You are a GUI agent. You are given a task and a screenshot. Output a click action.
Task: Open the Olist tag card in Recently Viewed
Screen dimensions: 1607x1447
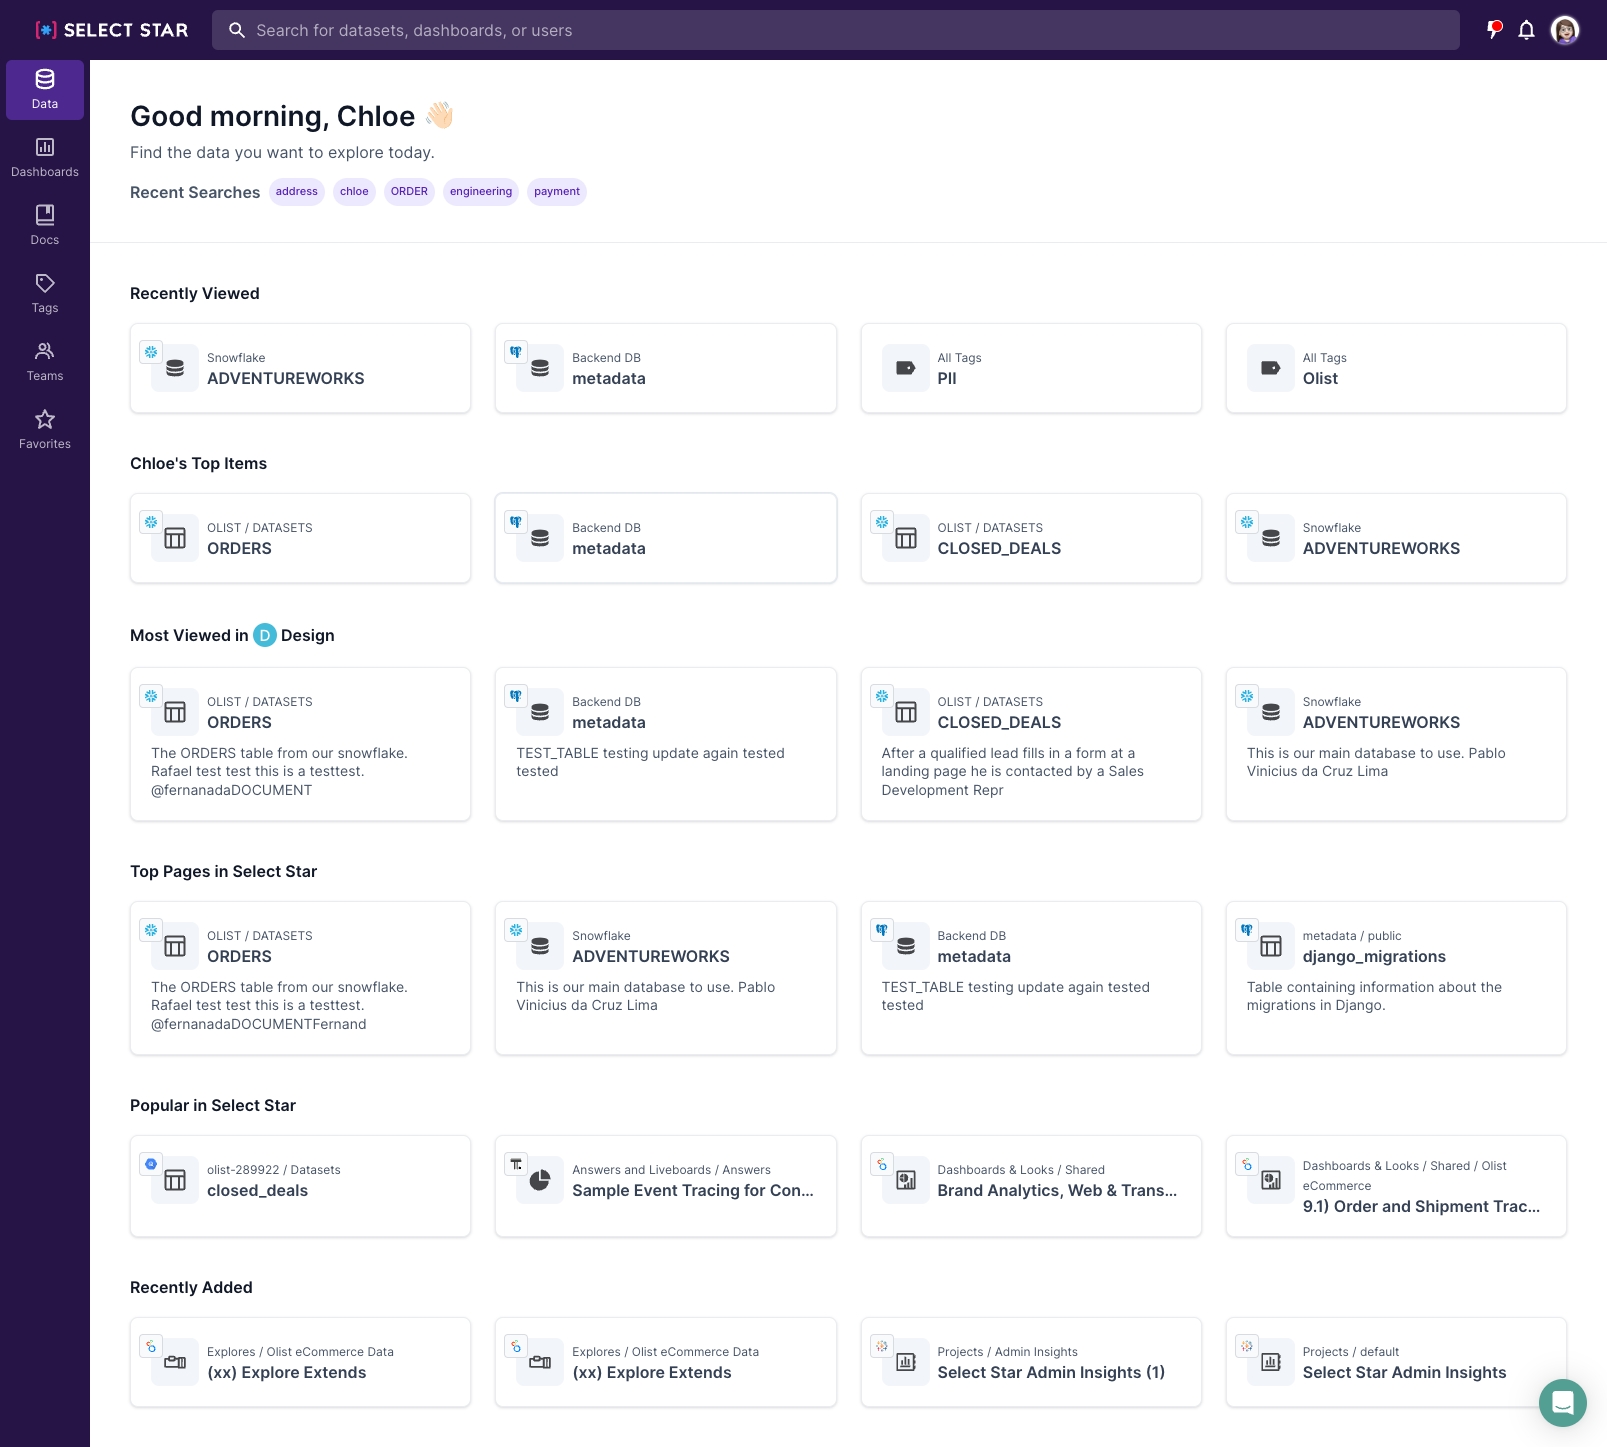[x=1395, y=368]
